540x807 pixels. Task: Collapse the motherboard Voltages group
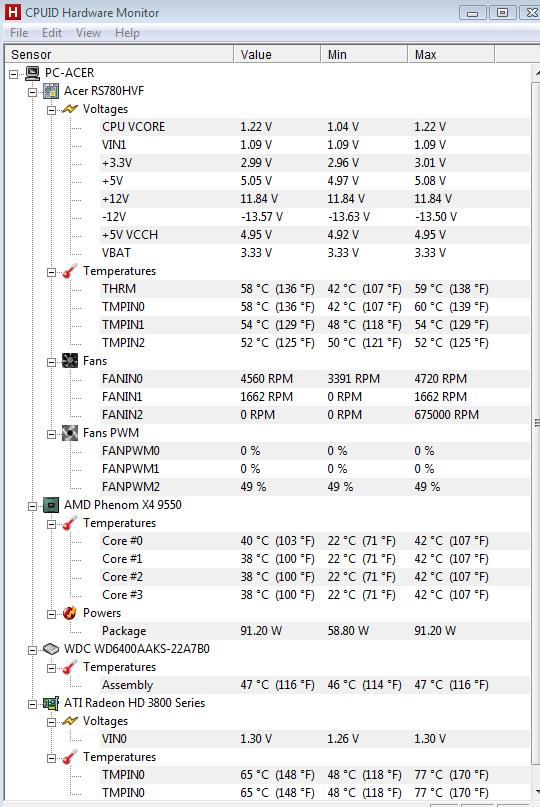(x=51, y=110)
